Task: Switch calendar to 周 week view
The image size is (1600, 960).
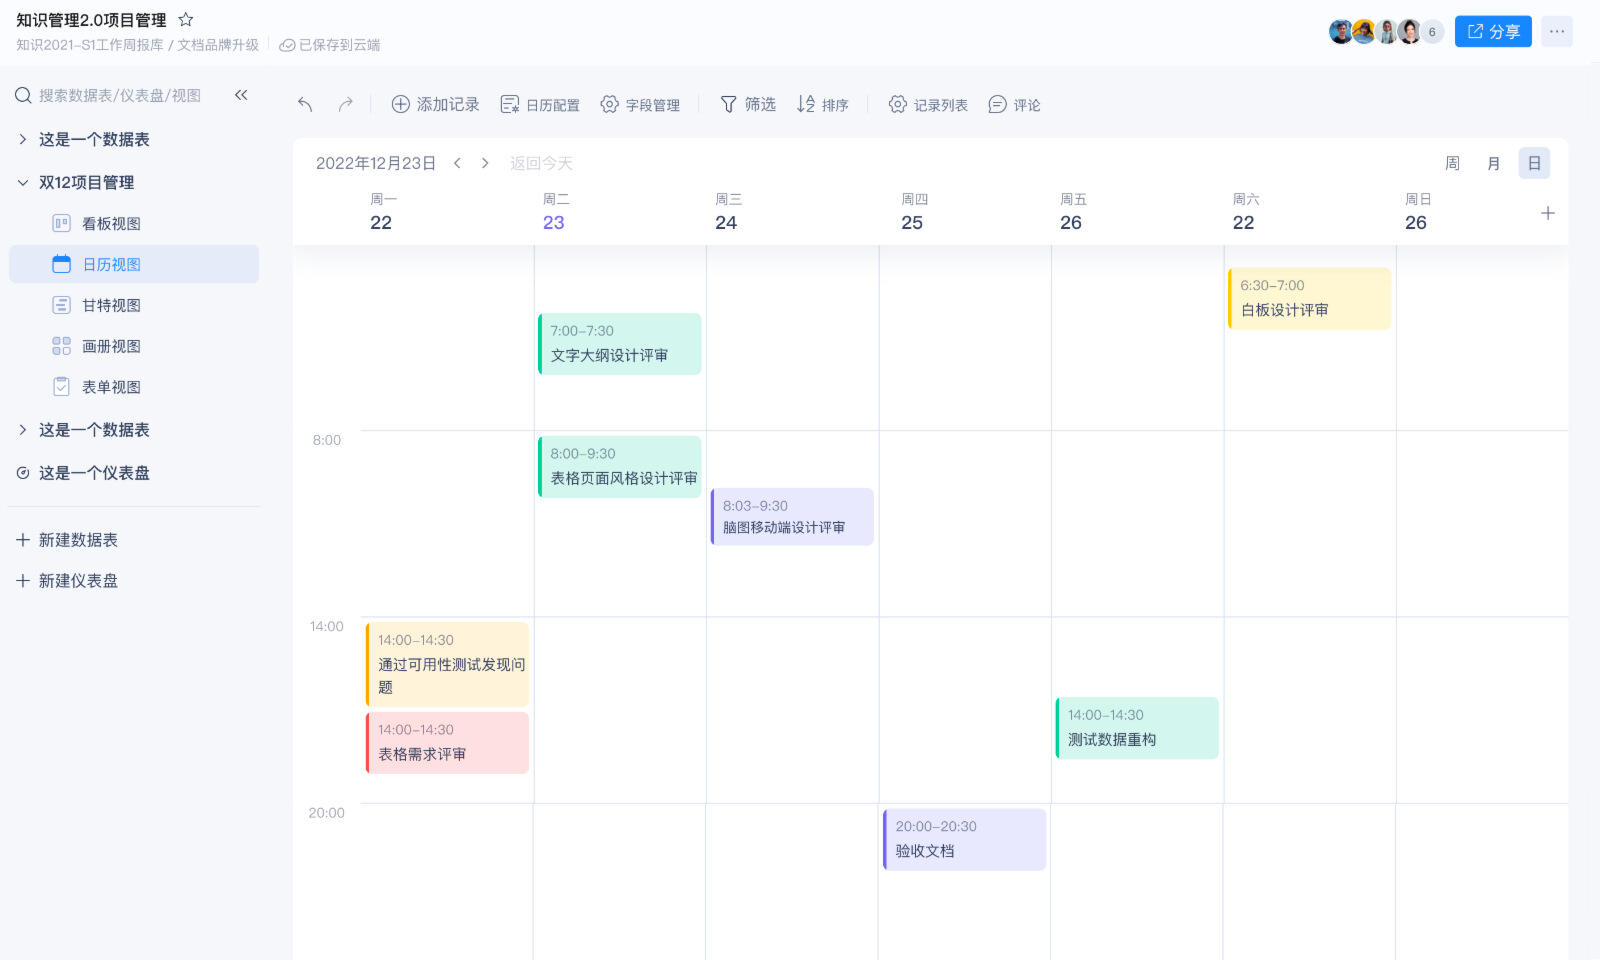Action: [1452, 163]
